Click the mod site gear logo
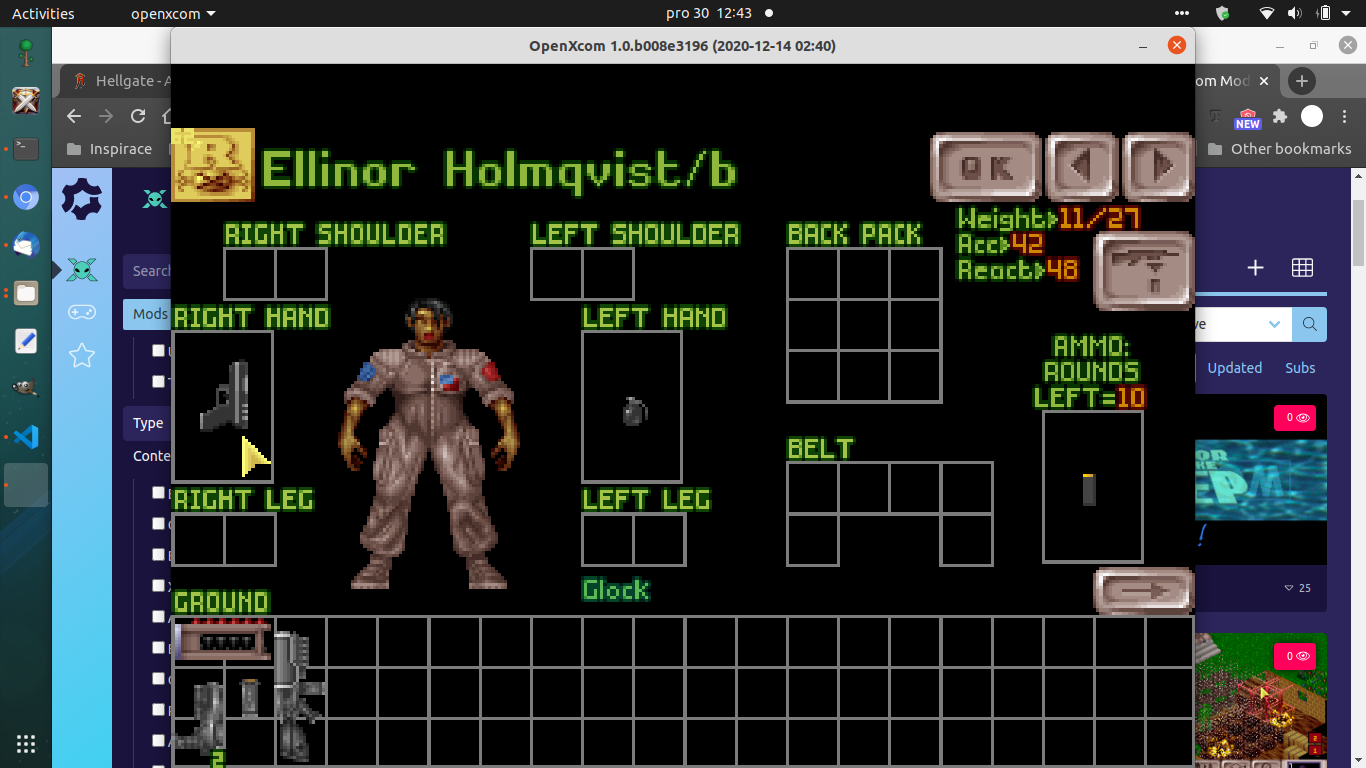 tap(82, 199)
